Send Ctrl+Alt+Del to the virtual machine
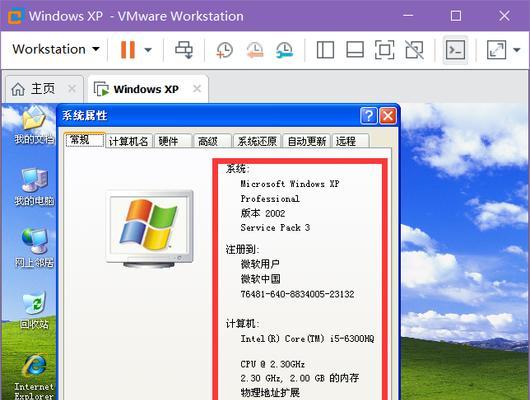 184,50
